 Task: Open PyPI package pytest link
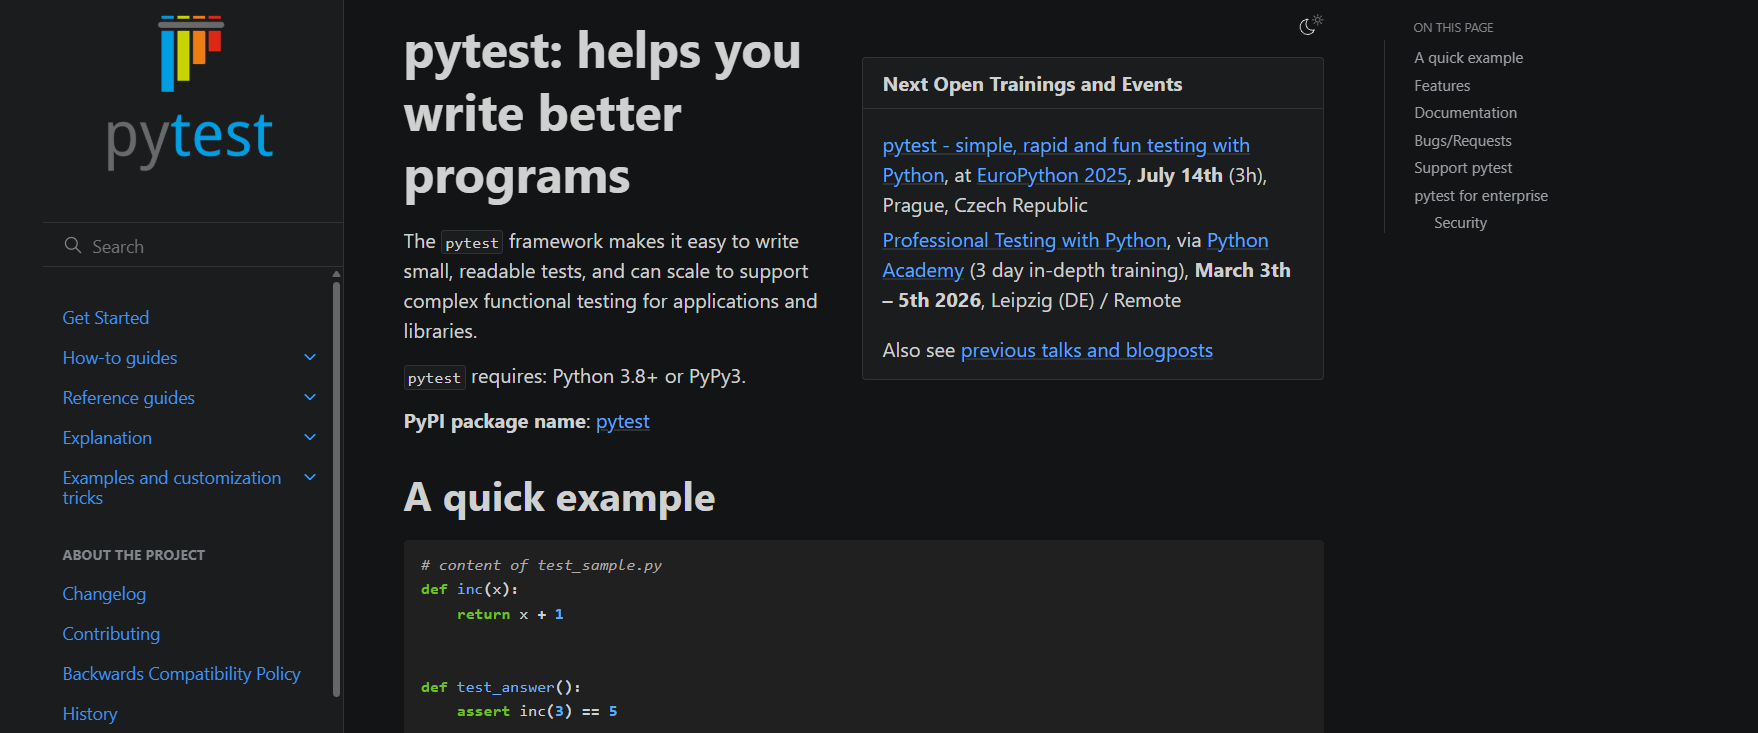pyautogui.click(x=623, y=422)
